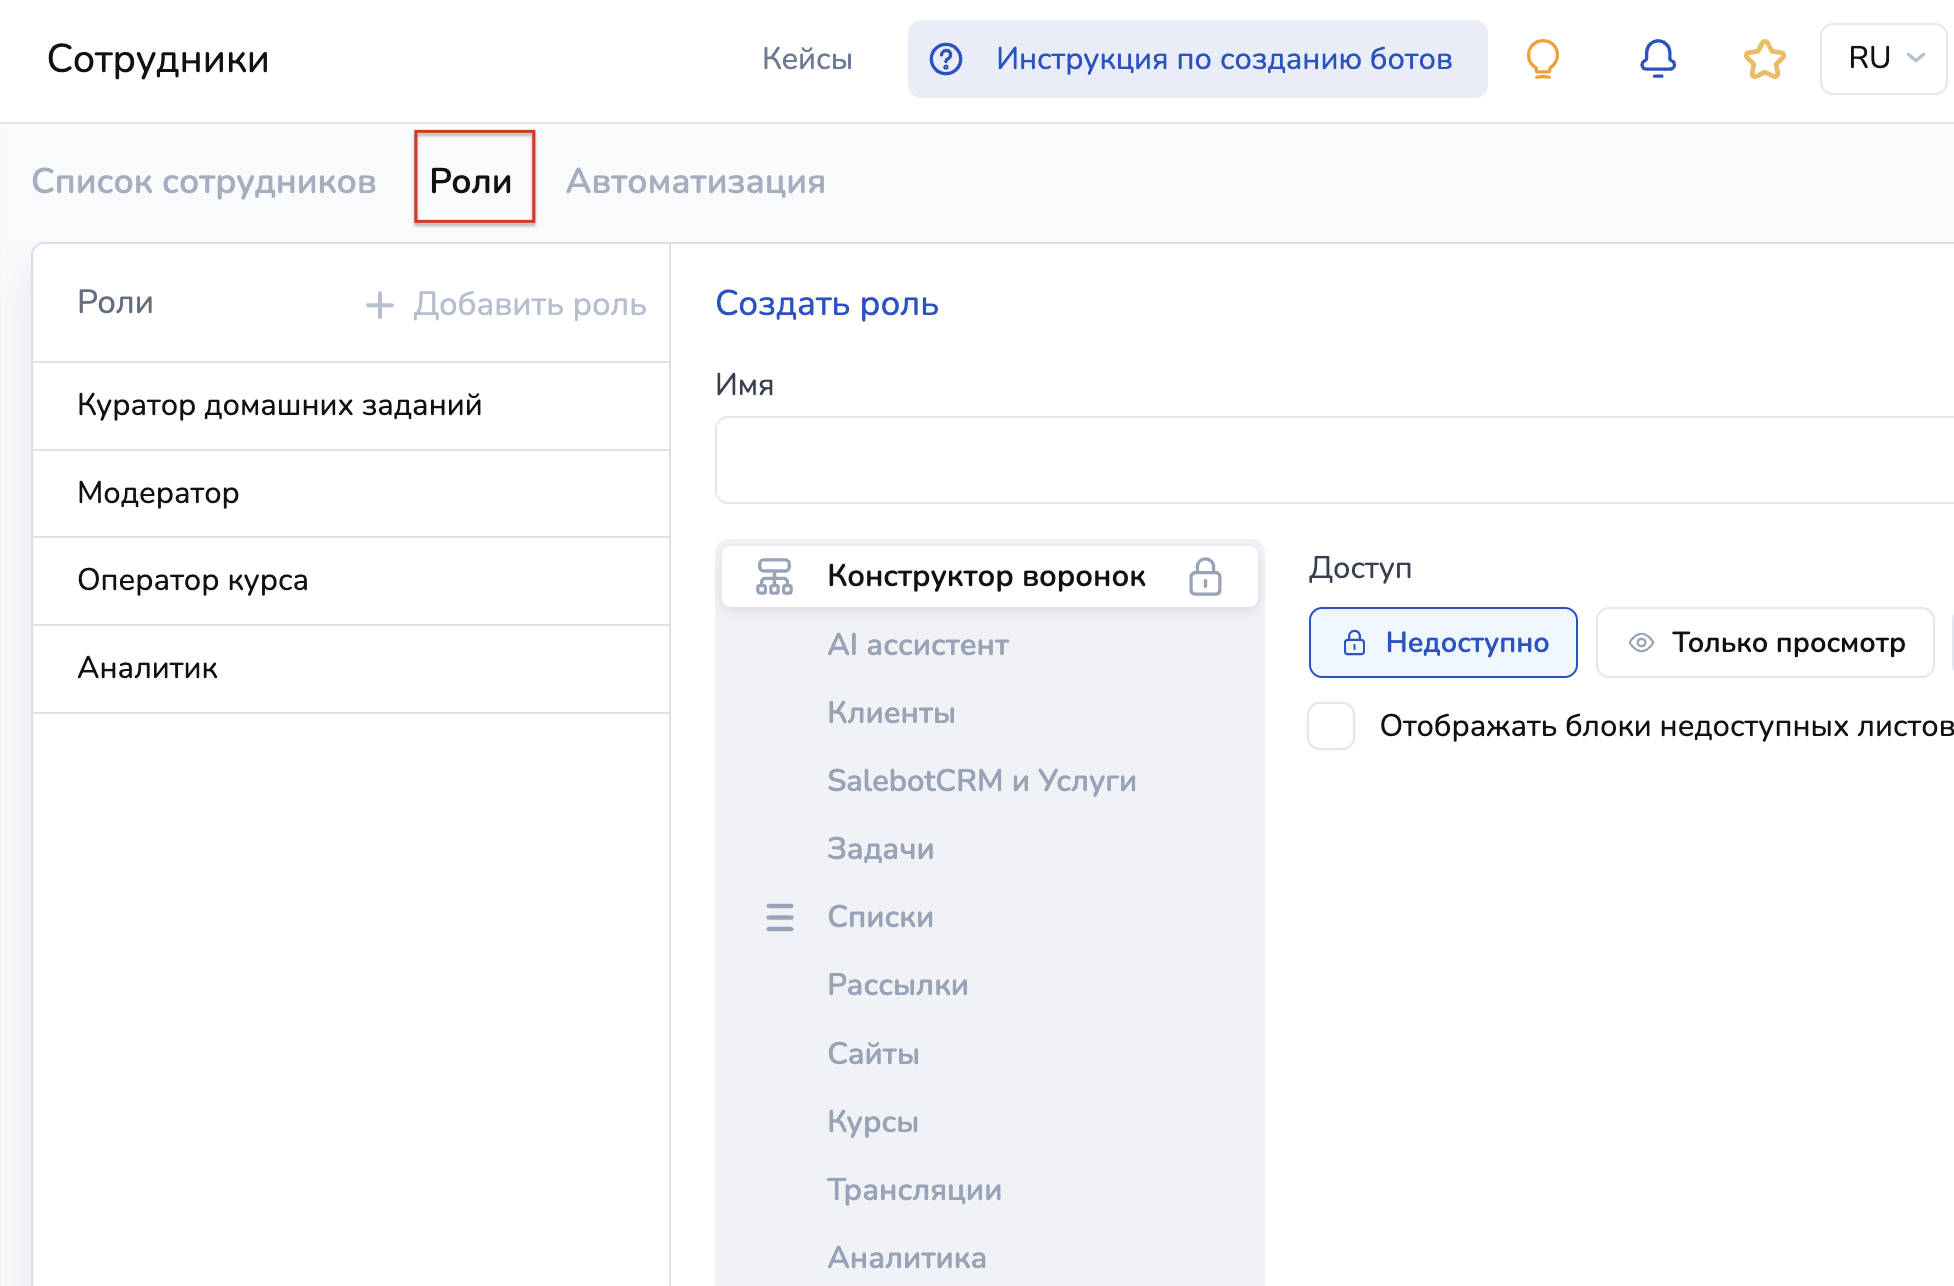Switch to Автоматизация tab
This screenshot has height=1286, width=1954.
(695, 181)
